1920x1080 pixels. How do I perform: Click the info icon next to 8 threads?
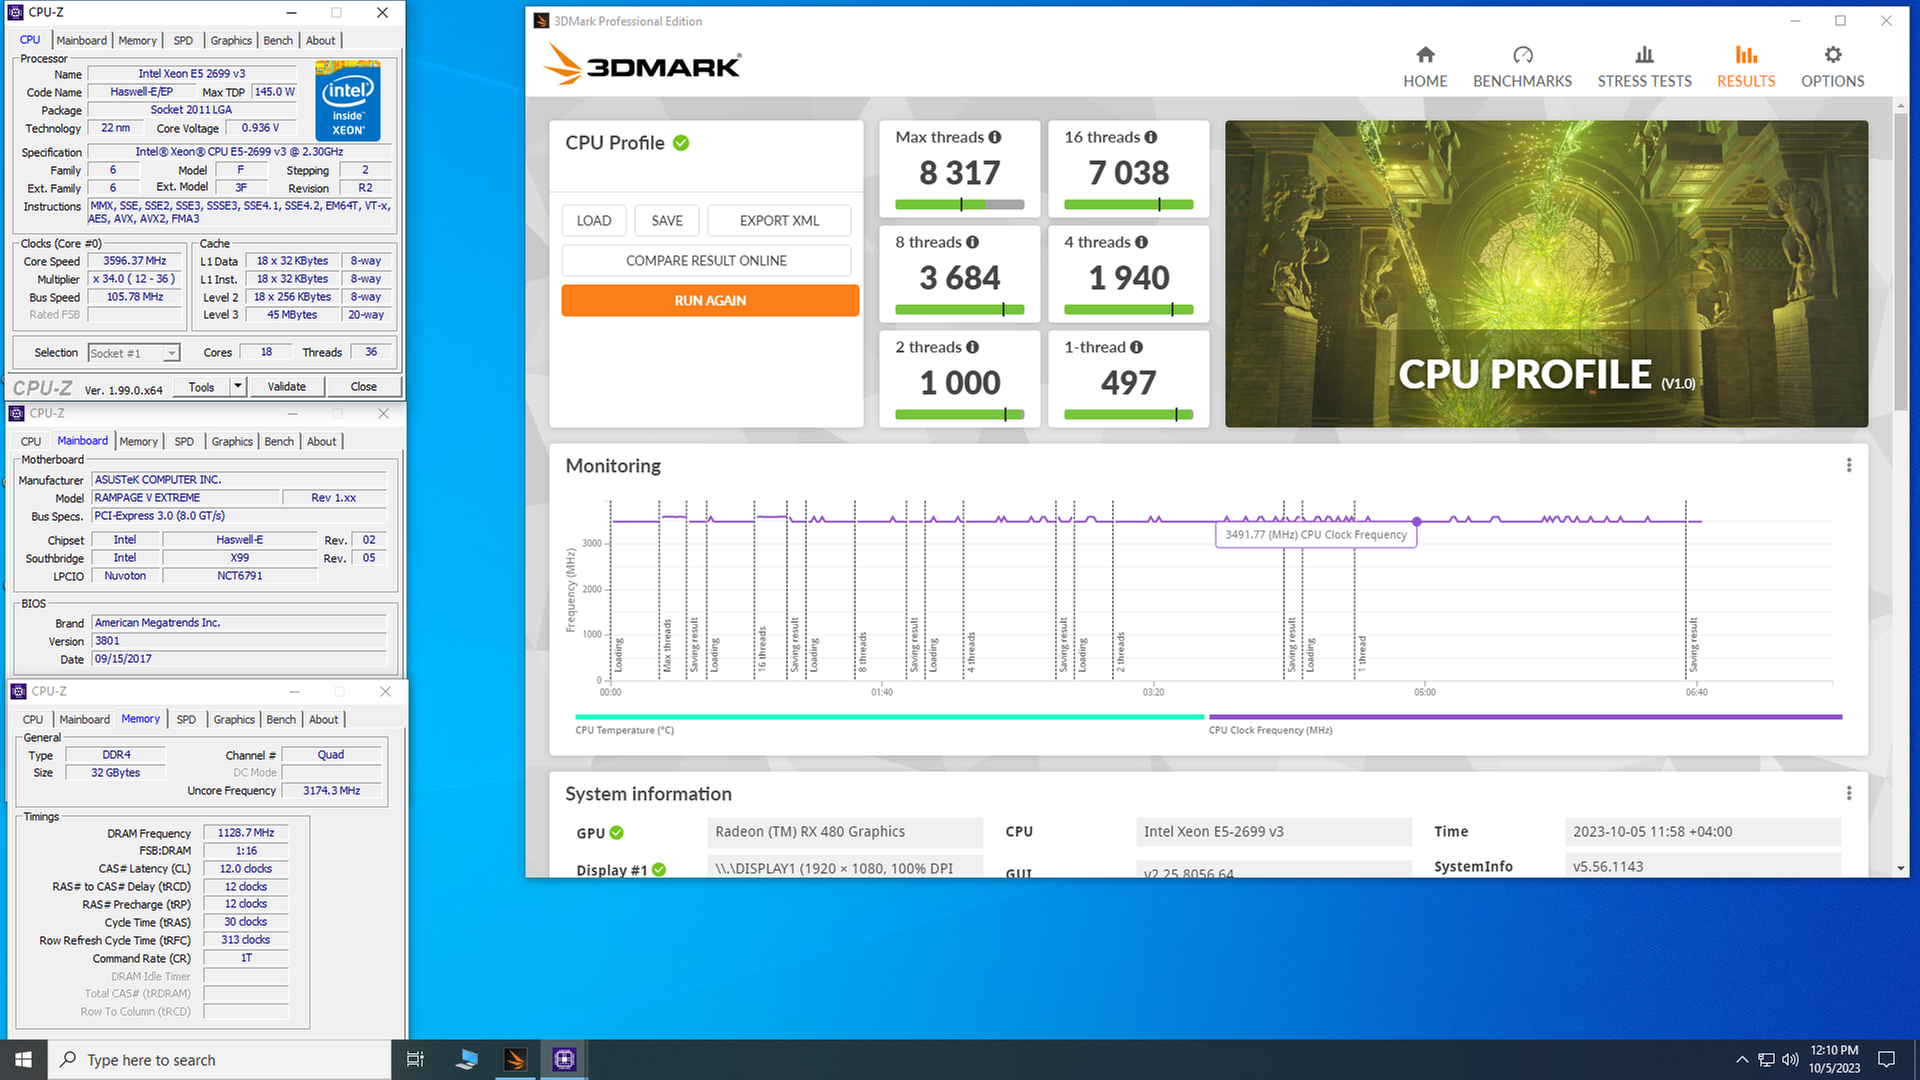point(972,242)
